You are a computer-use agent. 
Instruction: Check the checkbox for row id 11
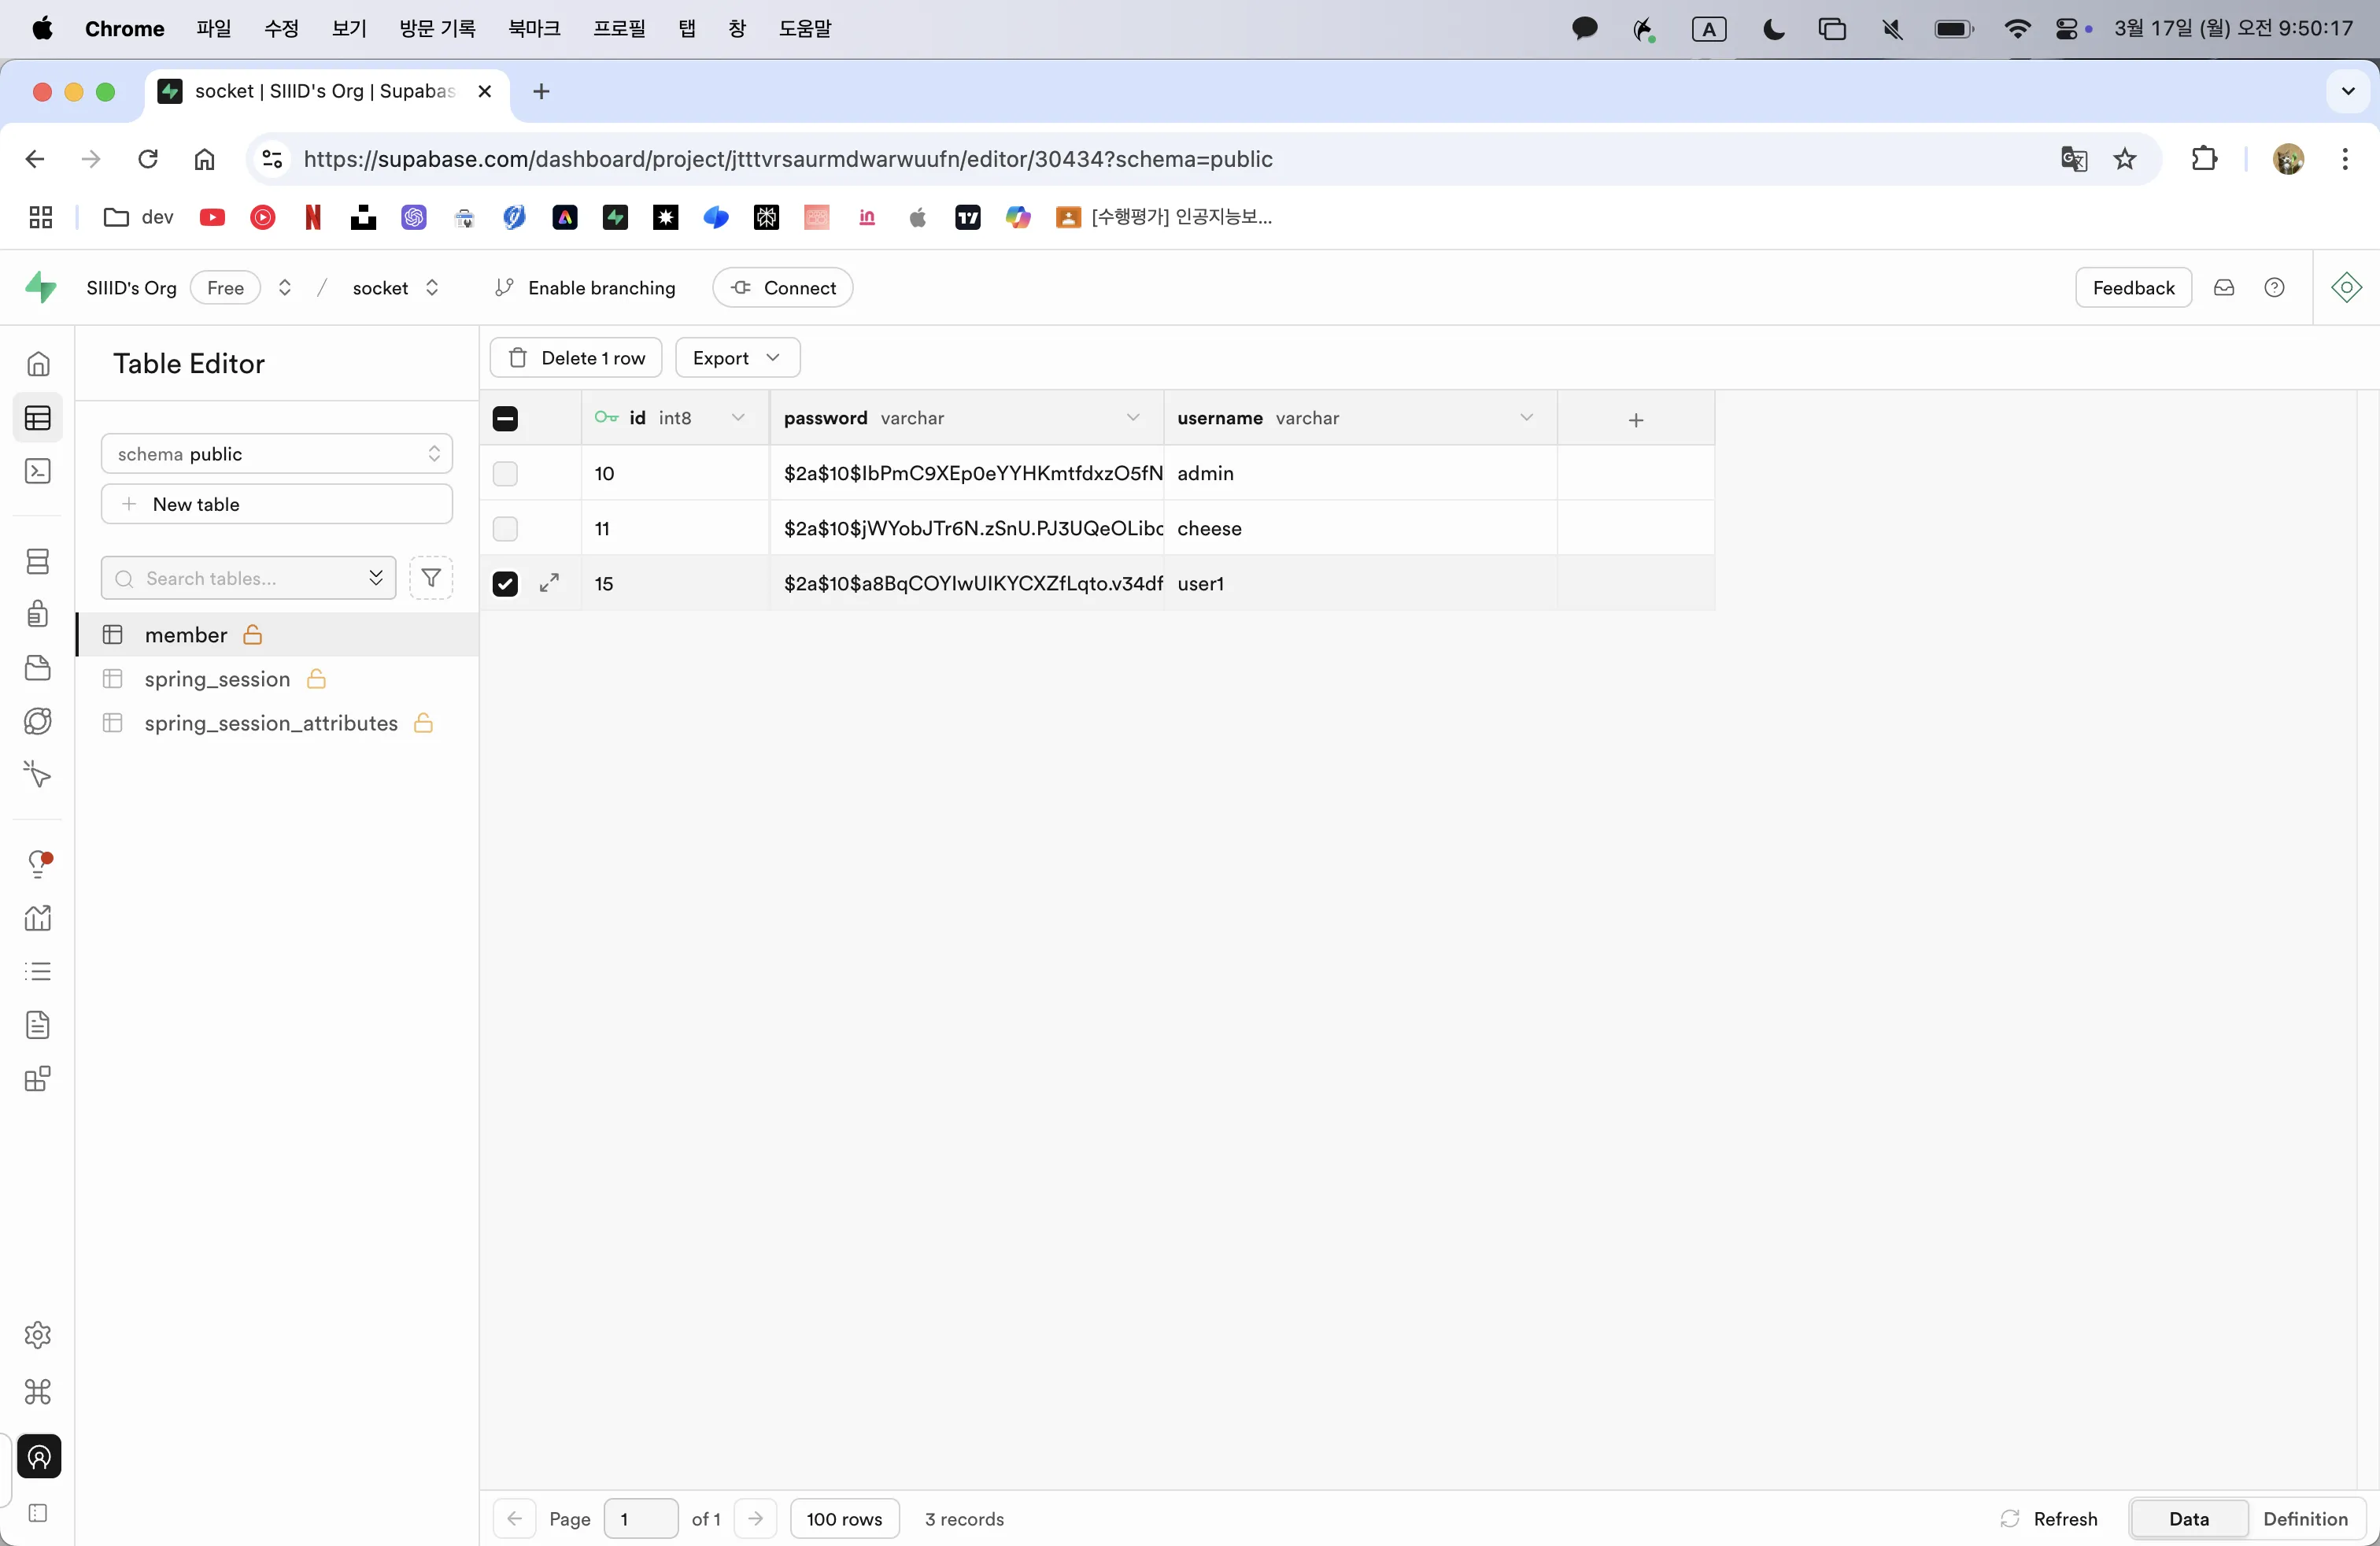click(505, 528)
